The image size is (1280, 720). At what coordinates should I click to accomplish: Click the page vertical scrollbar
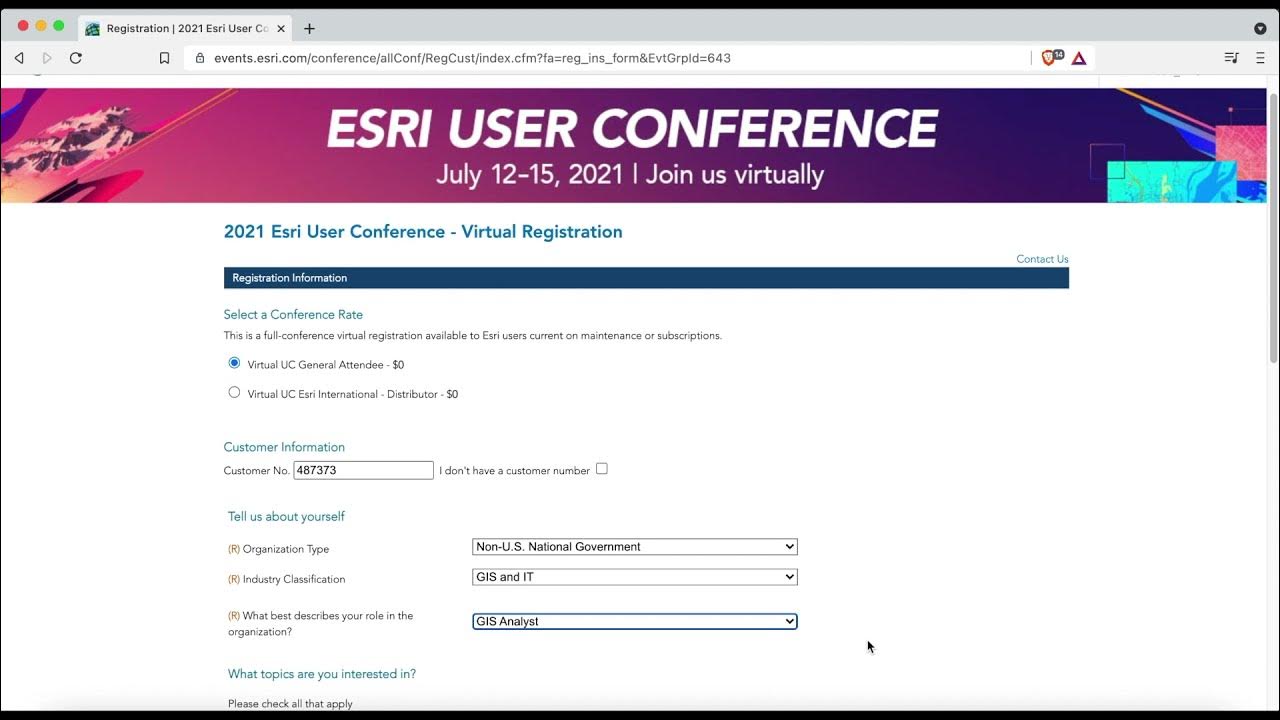[1273, 227]
